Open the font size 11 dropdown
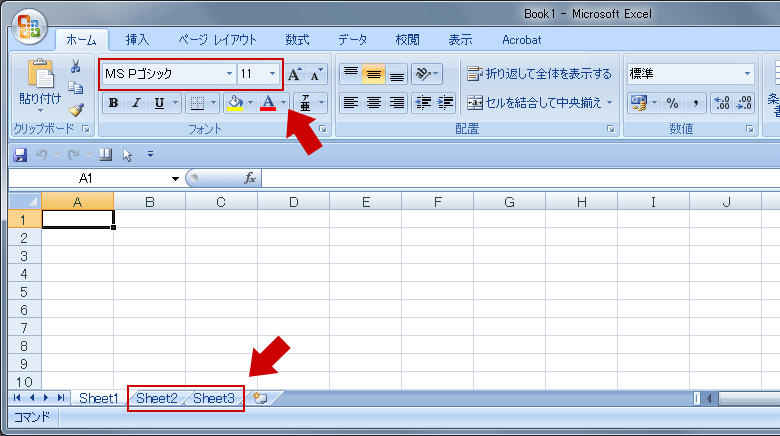Viewport: 780px width, 436px height. 273,74
